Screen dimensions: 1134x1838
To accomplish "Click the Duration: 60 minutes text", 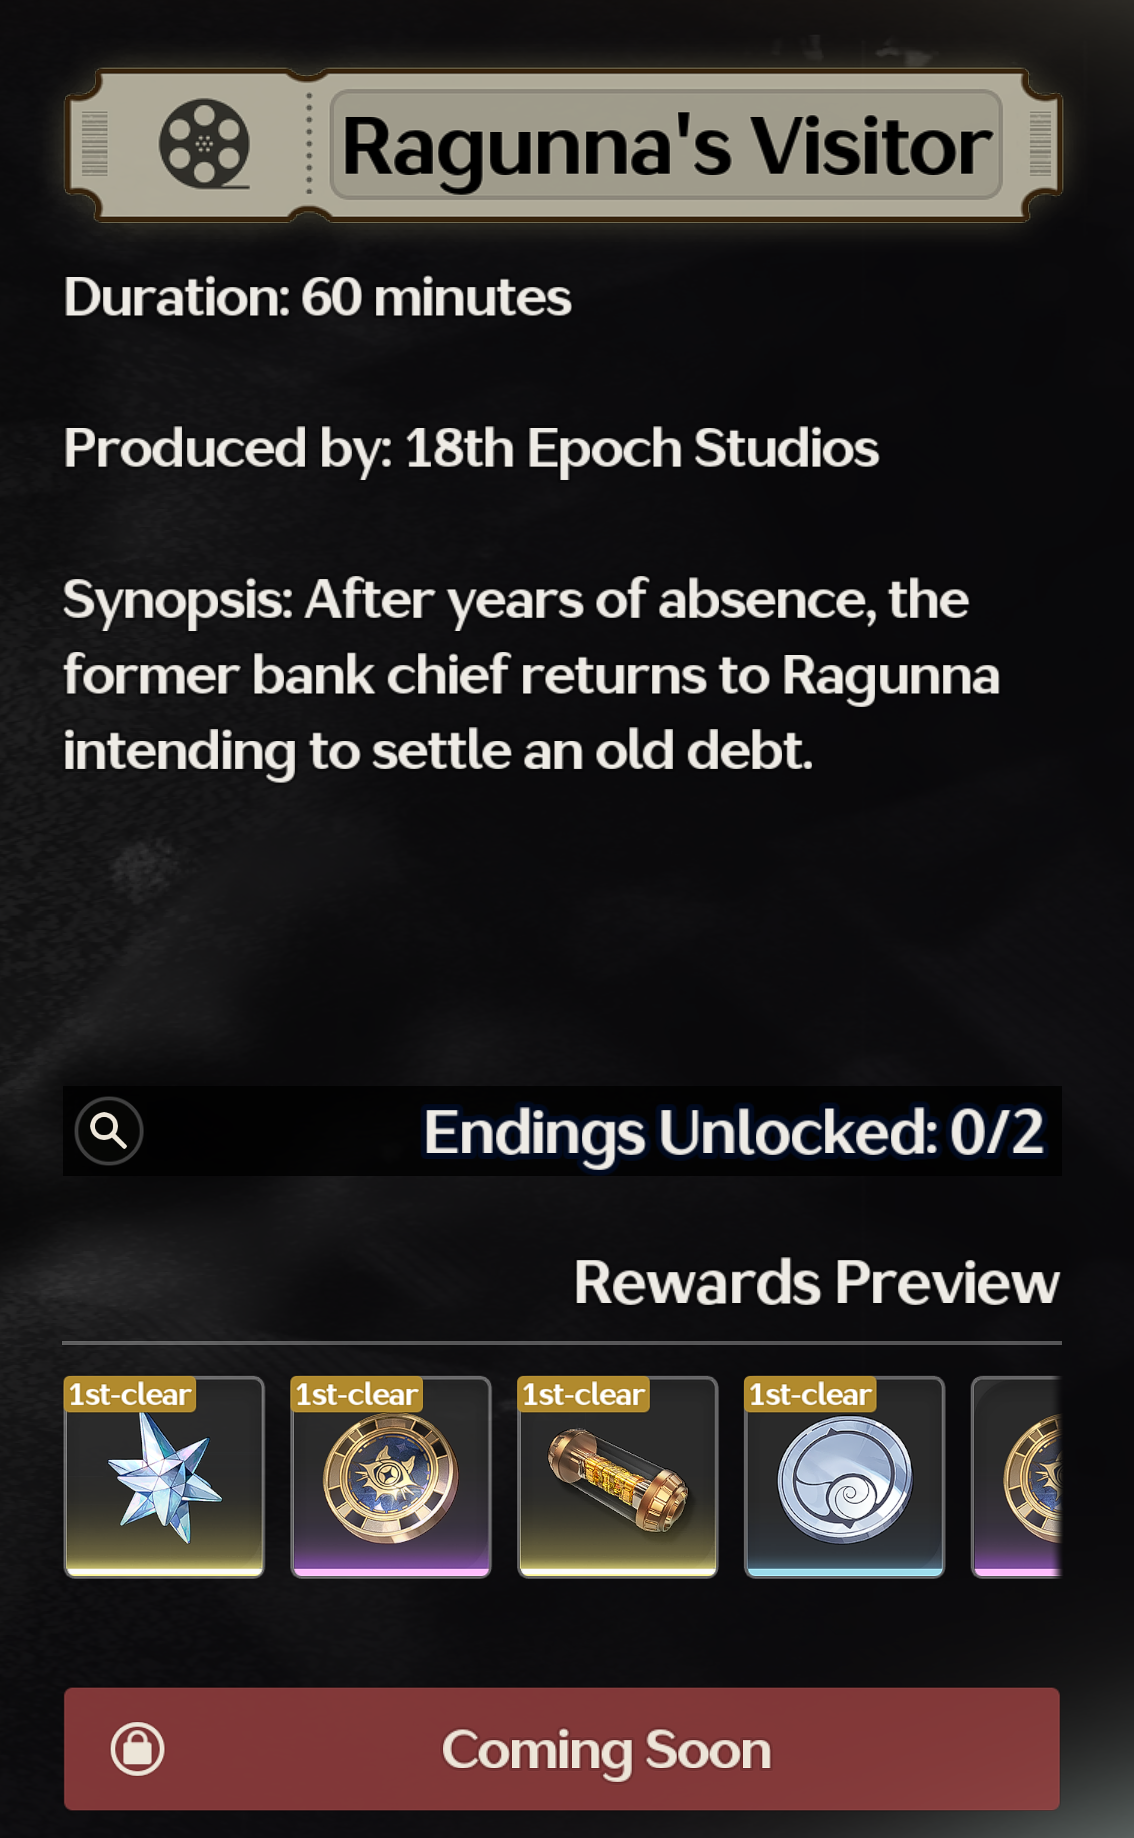I will point(317,297).
